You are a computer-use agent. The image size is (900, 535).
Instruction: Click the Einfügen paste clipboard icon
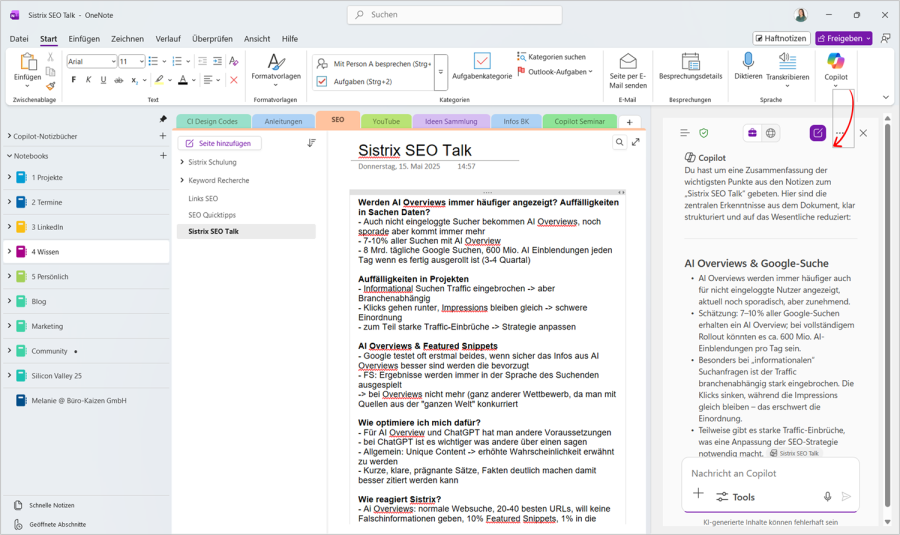[28, 61]
